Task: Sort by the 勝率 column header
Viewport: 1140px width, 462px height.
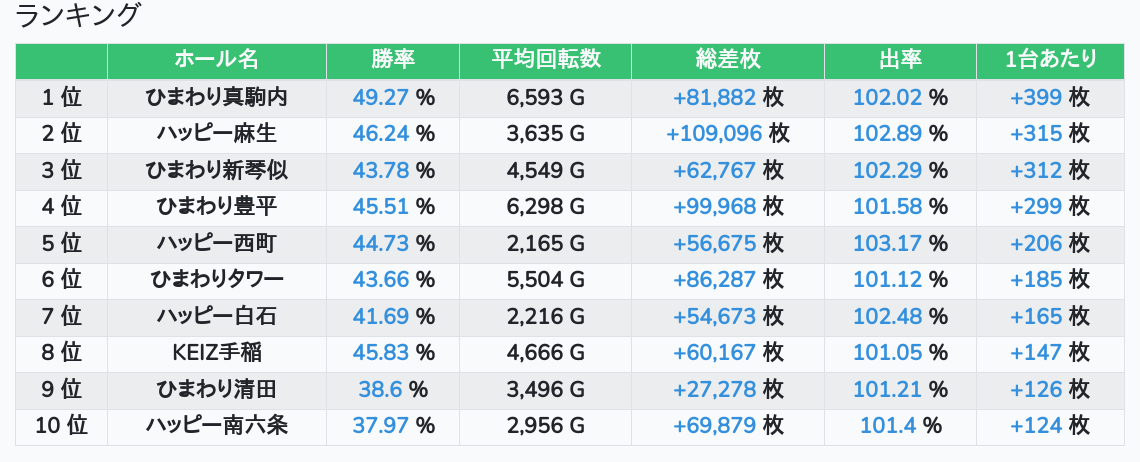Action: (392, 60)
